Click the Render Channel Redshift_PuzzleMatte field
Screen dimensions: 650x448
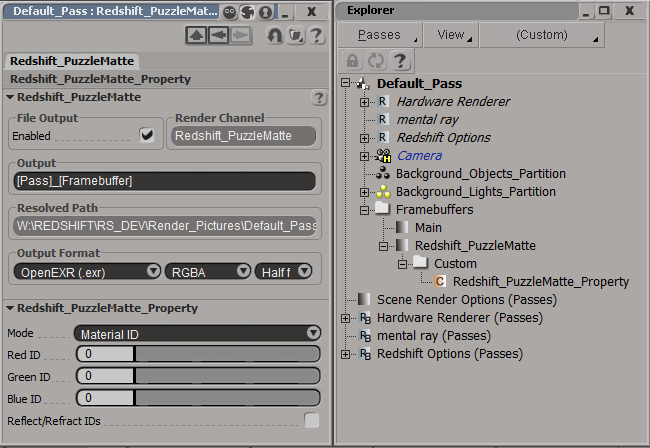pos(243,136)
